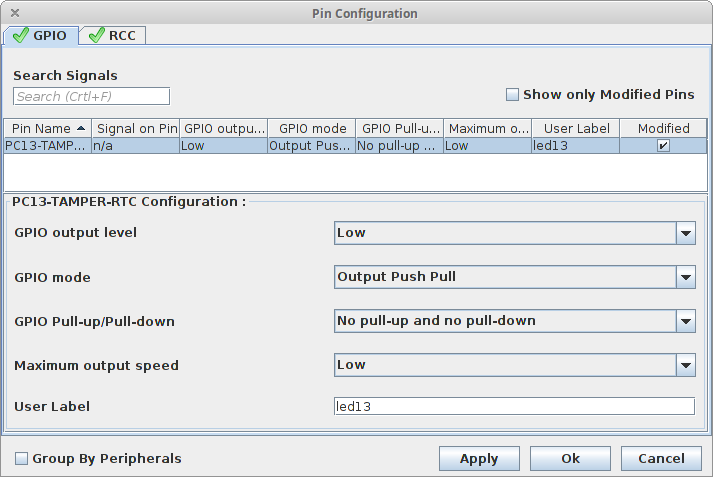Click the green checkmark icon on RCC tab
Screen dimensions: 713x477
point(96,35)
